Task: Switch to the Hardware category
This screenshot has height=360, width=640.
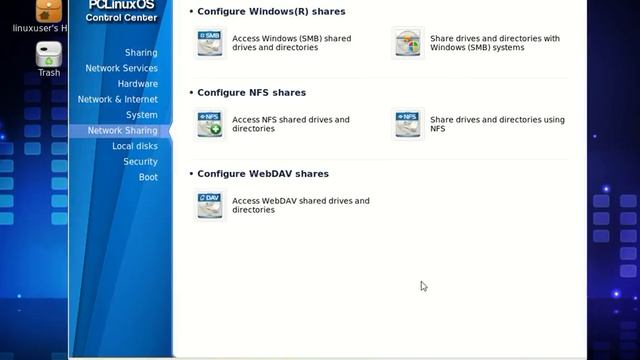Action: [138, 84]
